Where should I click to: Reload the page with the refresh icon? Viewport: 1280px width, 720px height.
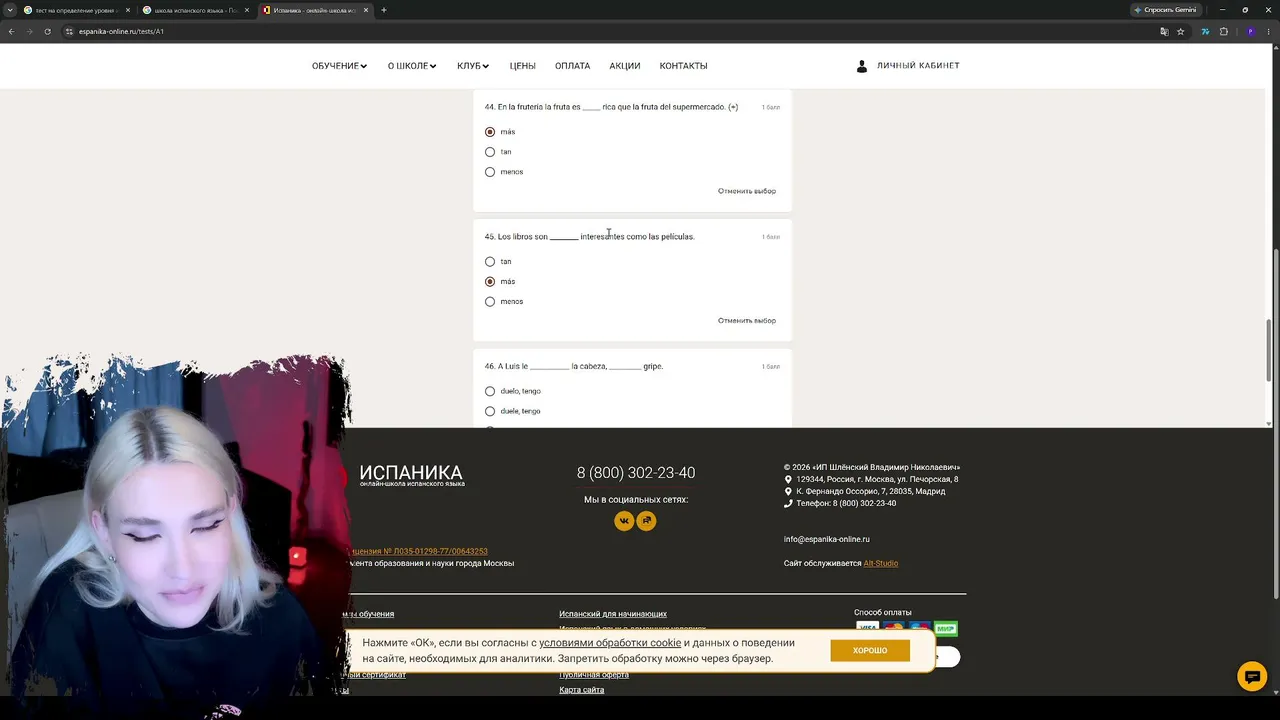pos(47,31)
